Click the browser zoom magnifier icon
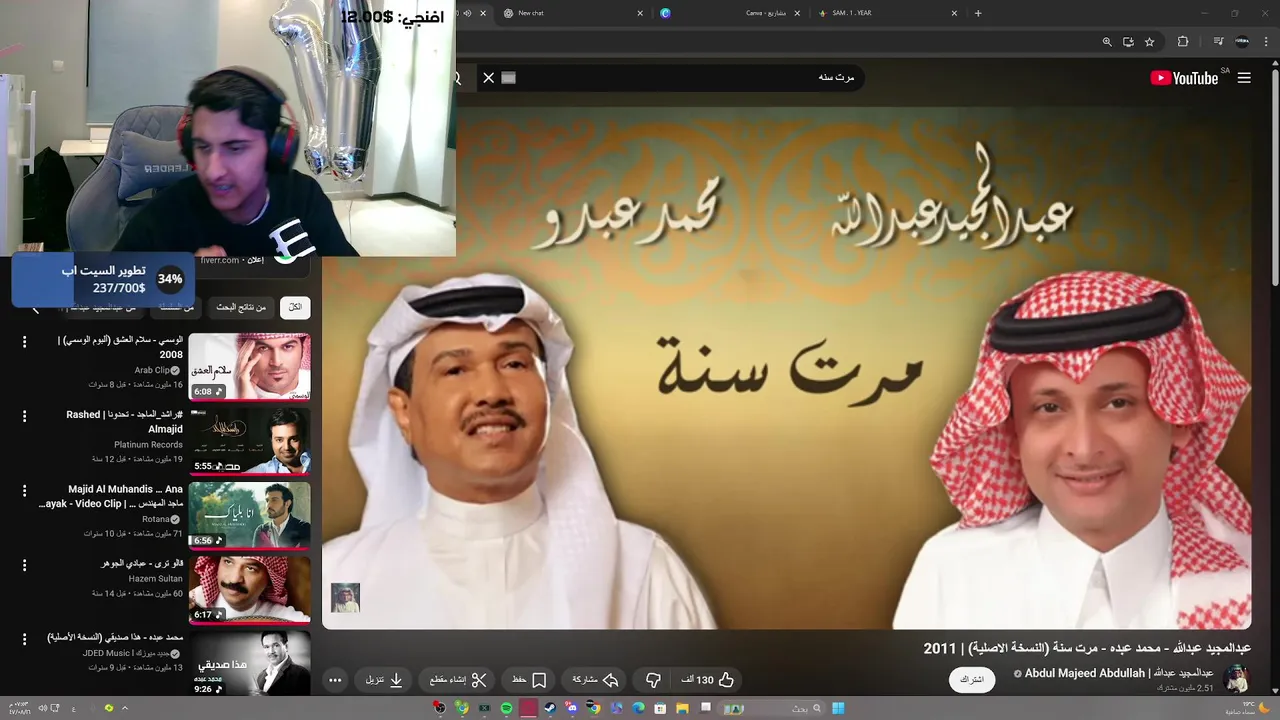The image size is (1280, 720). tap(1107, 42)
